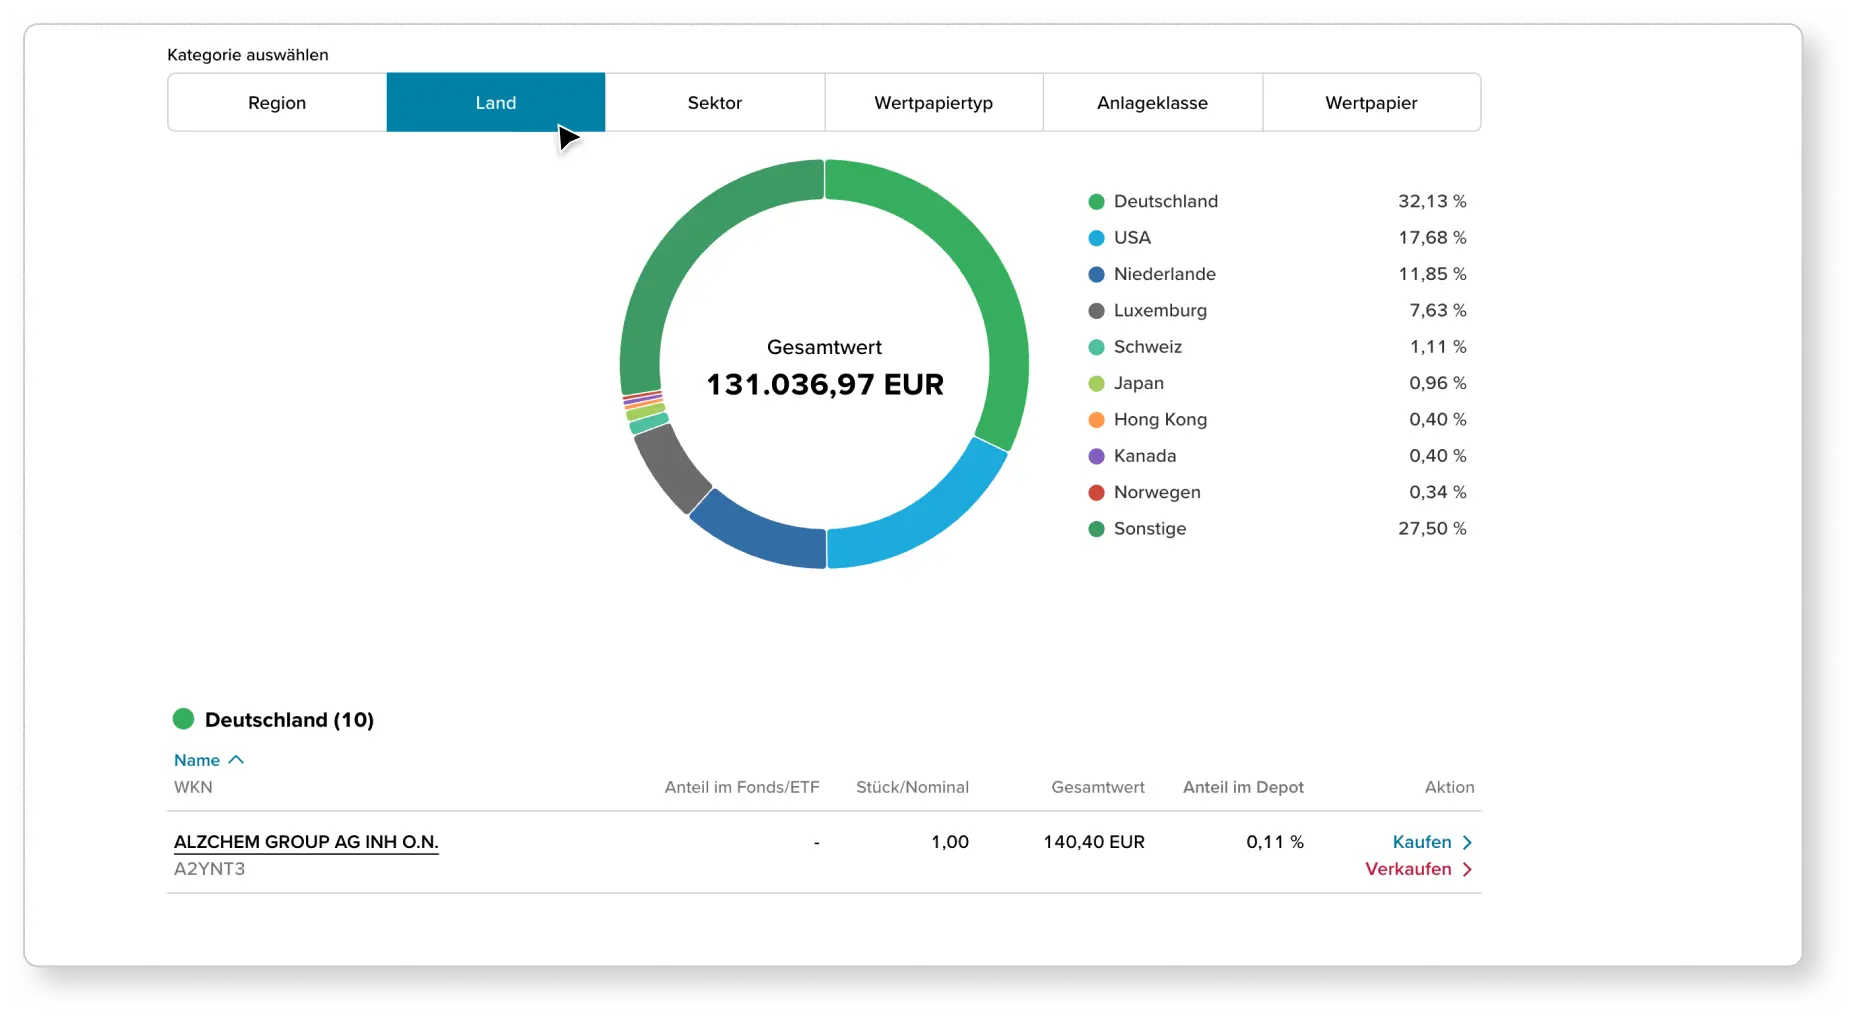Select the dark blue Niederlande legend dot
The height and width of the screenshot is (1026, 1850).
tap(1095, 274)
